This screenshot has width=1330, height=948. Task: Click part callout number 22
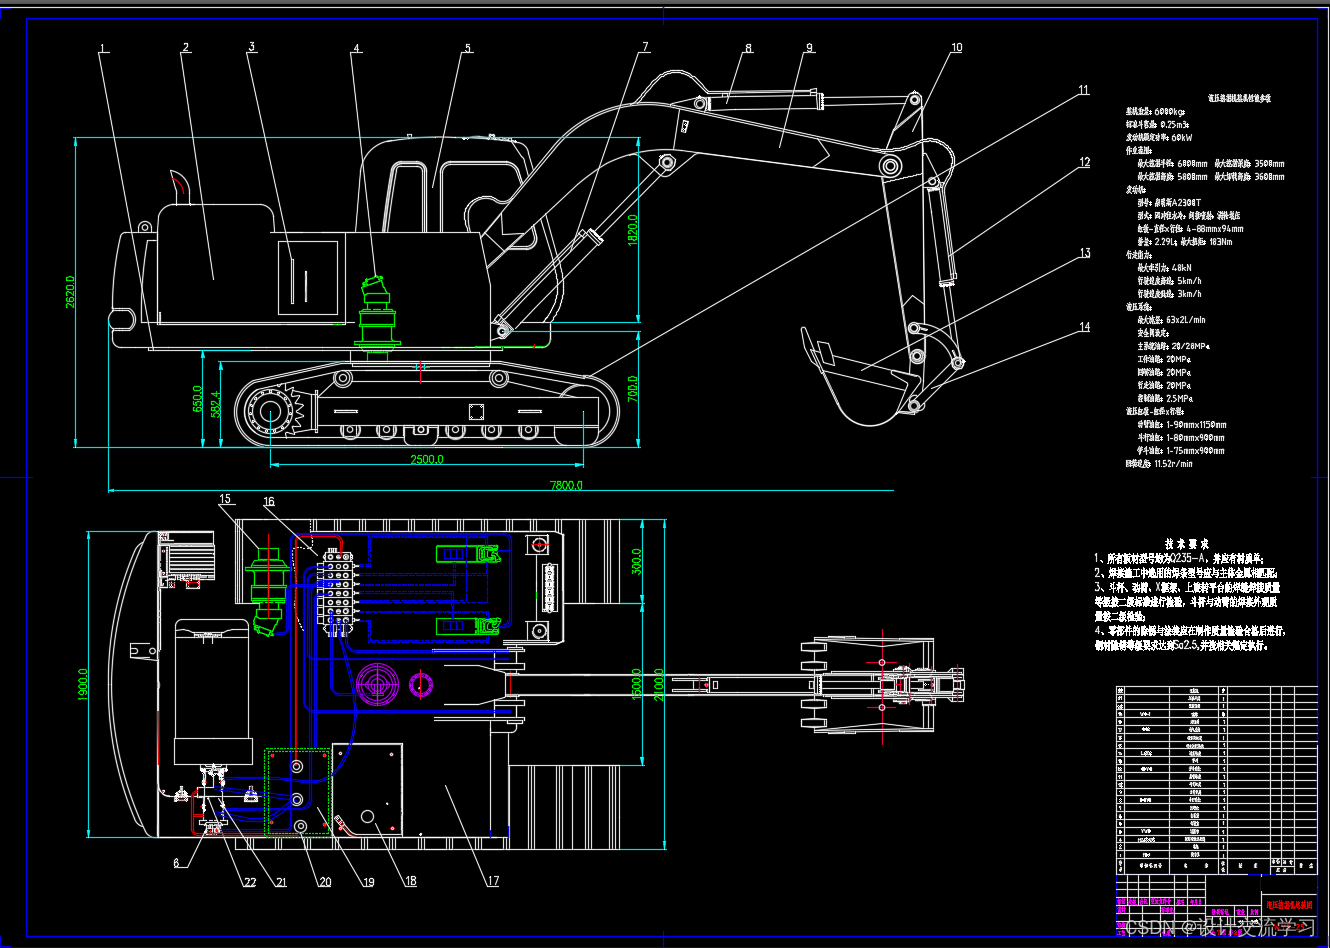(x=250, y=882)
